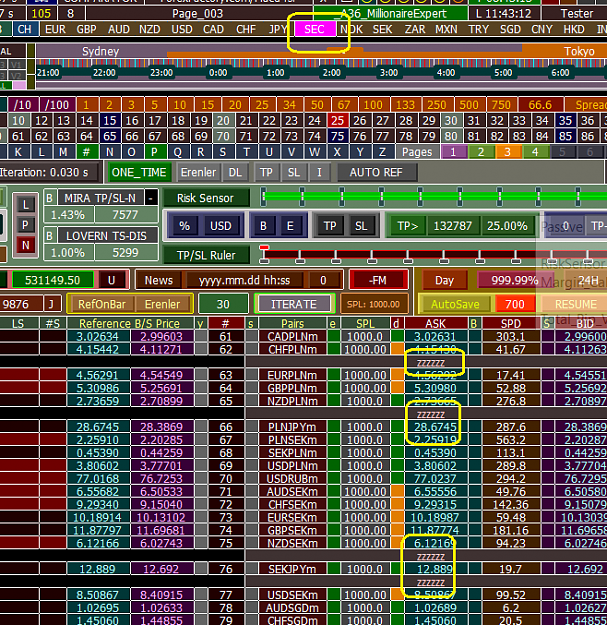607x625 pixels.
Task: Click the SL button next to I
Action: coord(294,173)
